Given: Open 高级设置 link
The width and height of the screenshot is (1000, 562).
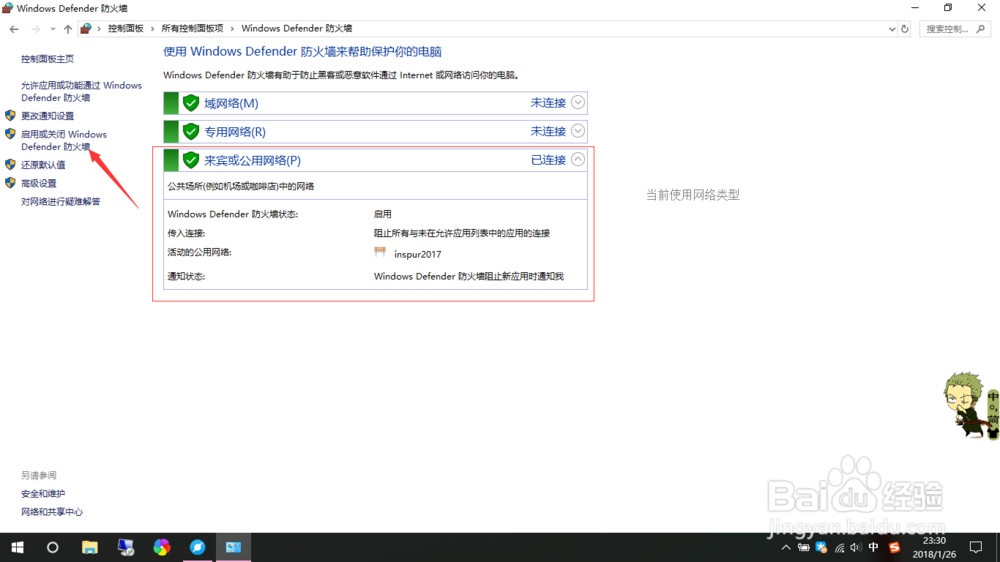Looking at the screenshot, I should pyautogui.click(x=38, y=183).
